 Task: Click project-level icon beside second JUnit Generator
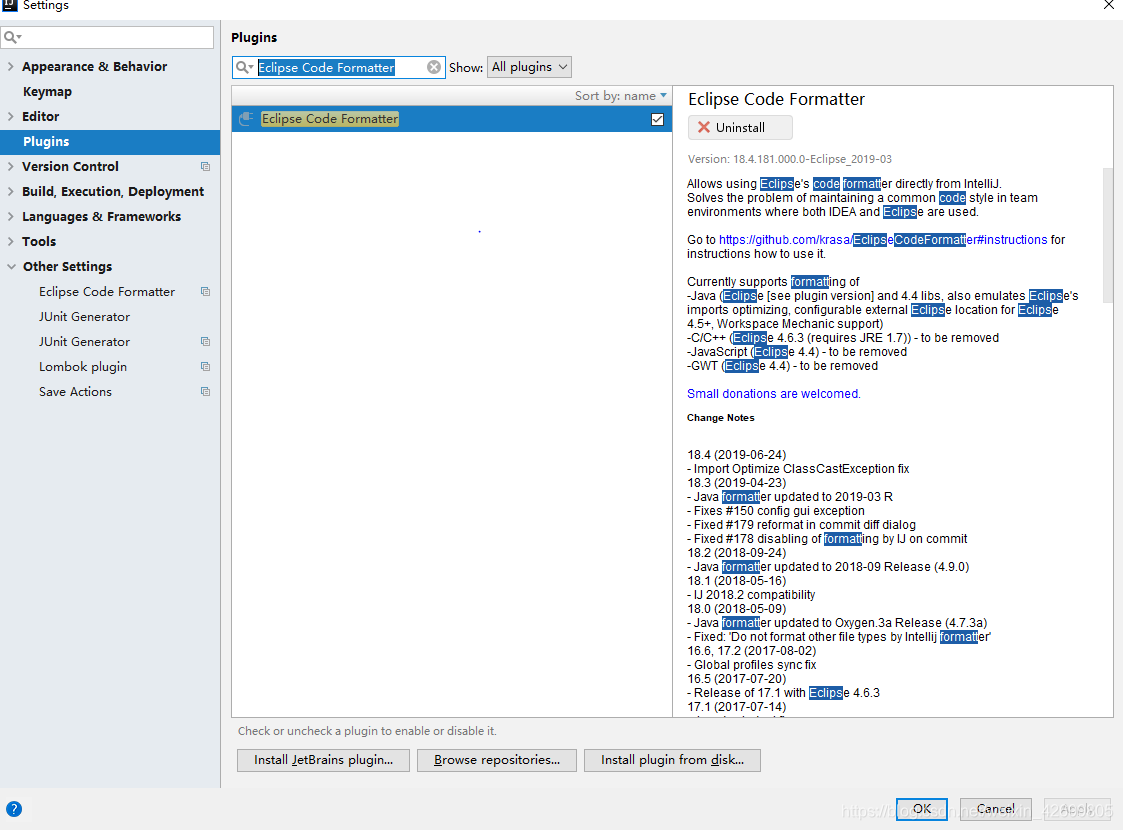click(206, 342)
